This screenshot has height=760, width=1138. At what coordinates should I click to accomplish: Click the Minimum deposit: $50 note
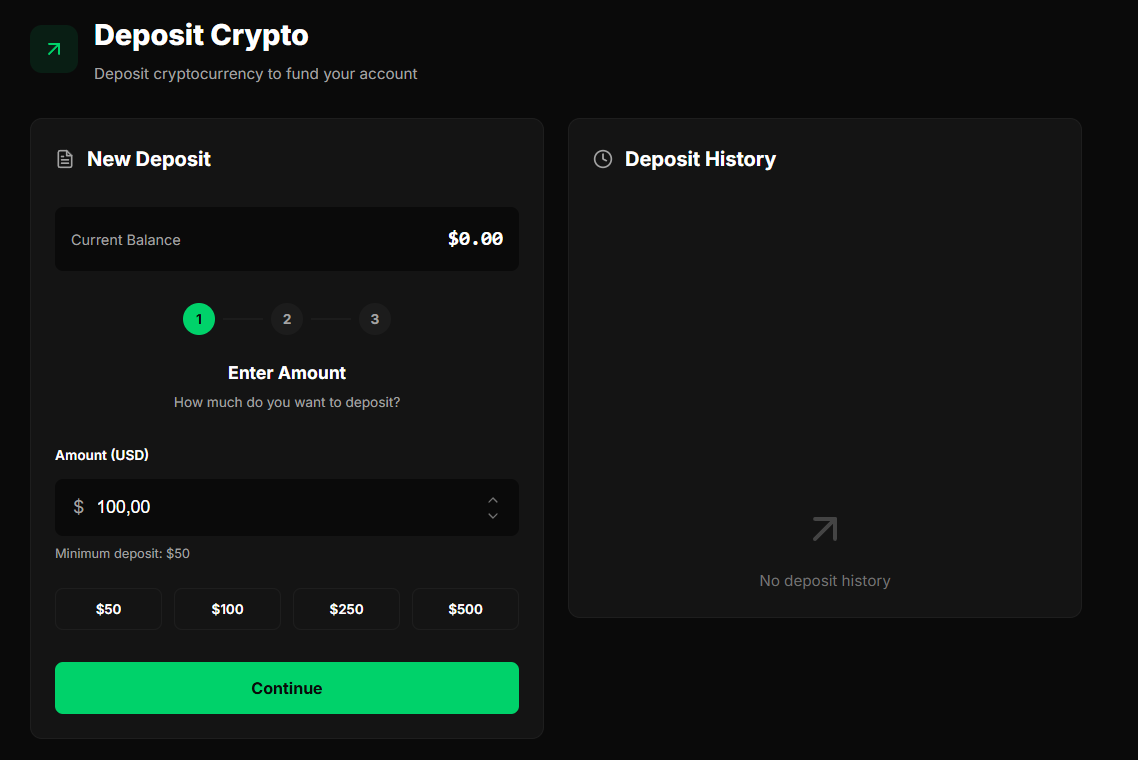(123, 553)
